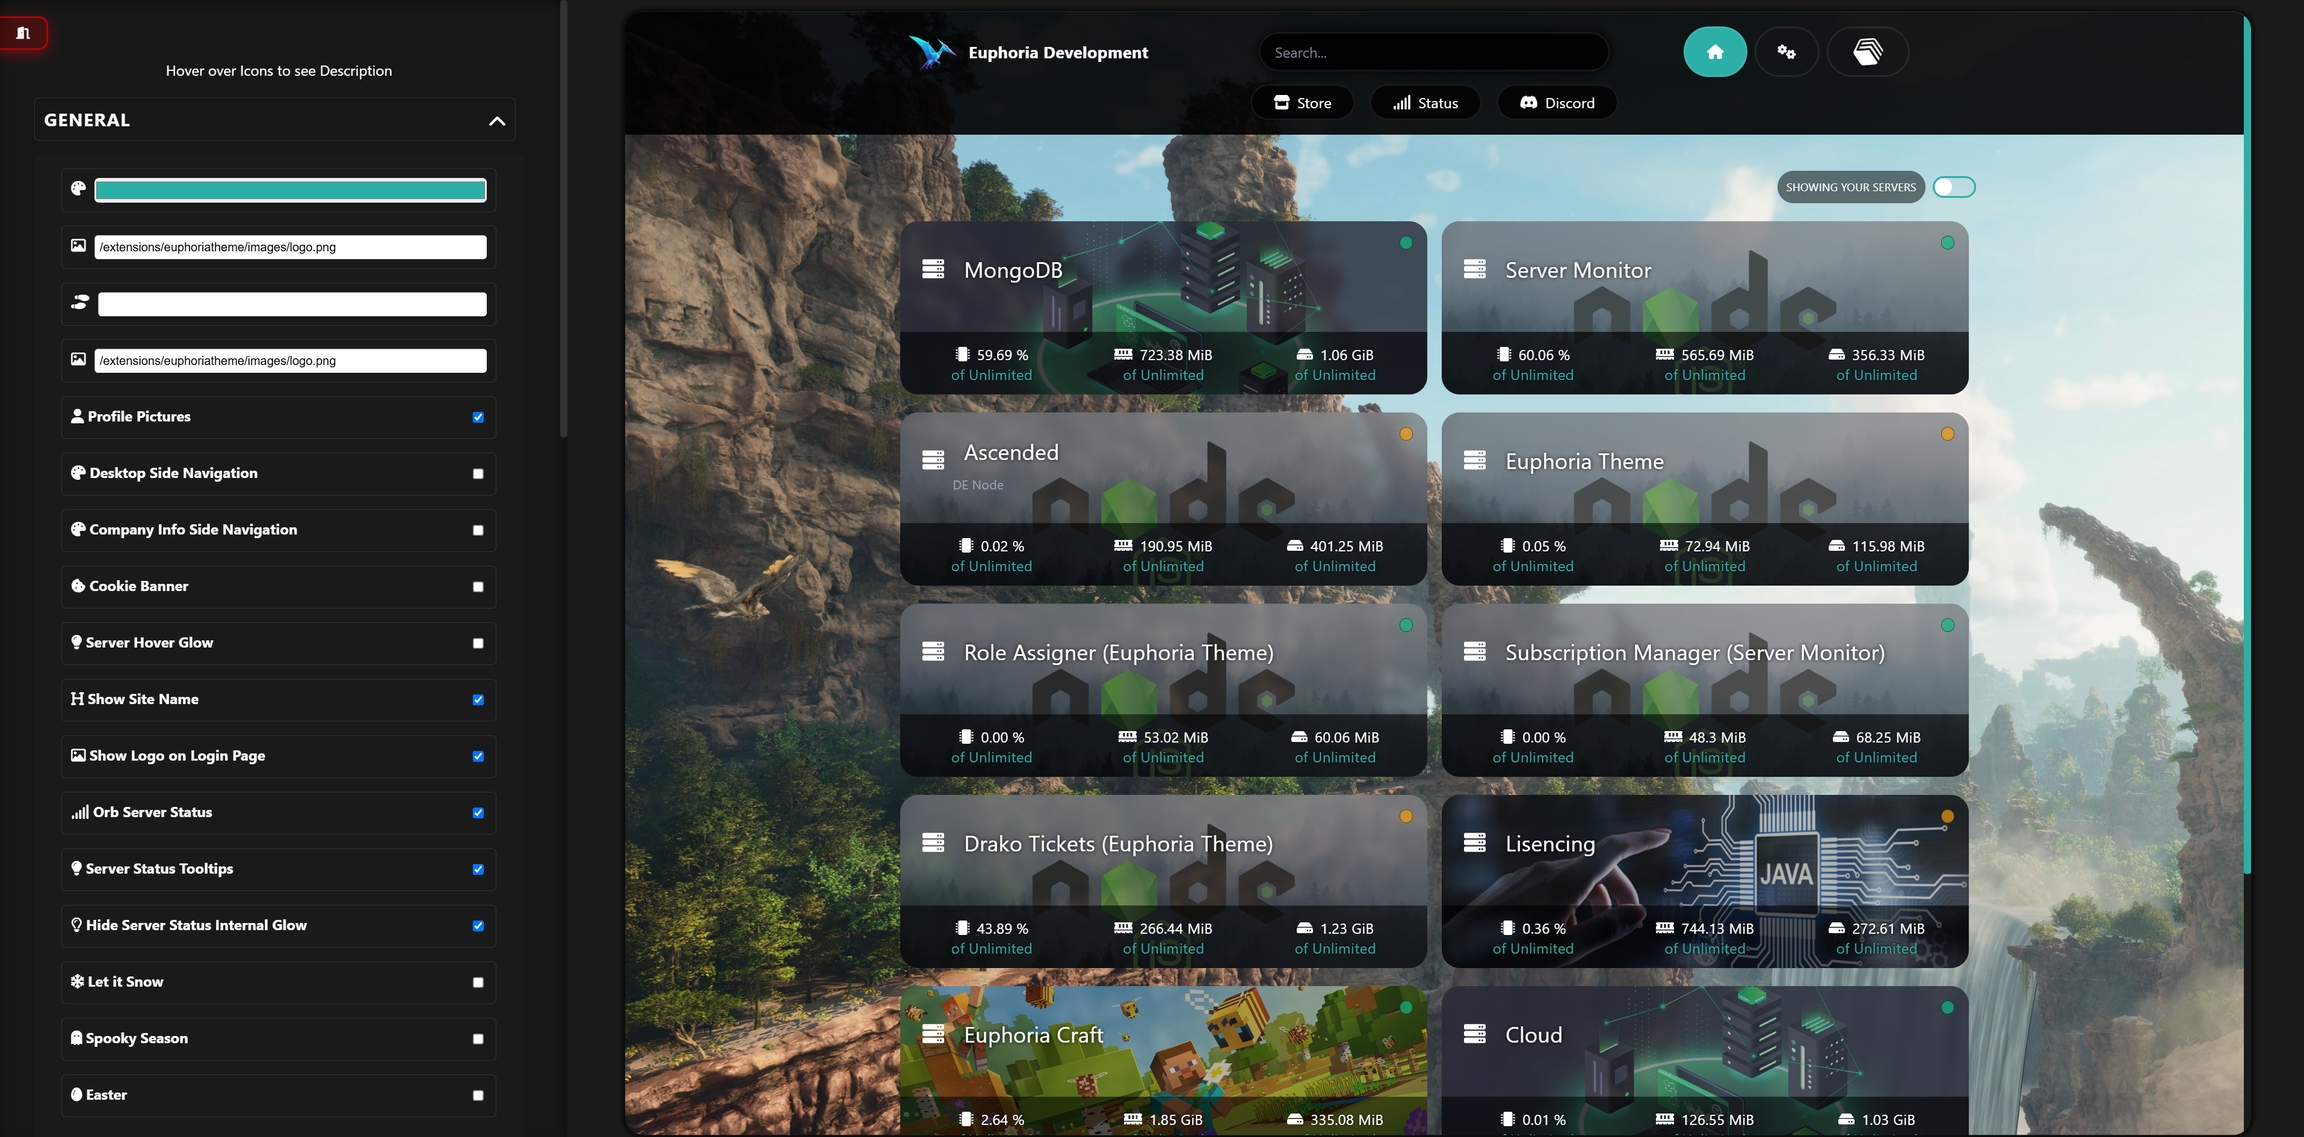Click the footprints icon in the General settings
2304x1137 pixels.
pos(80,302)
